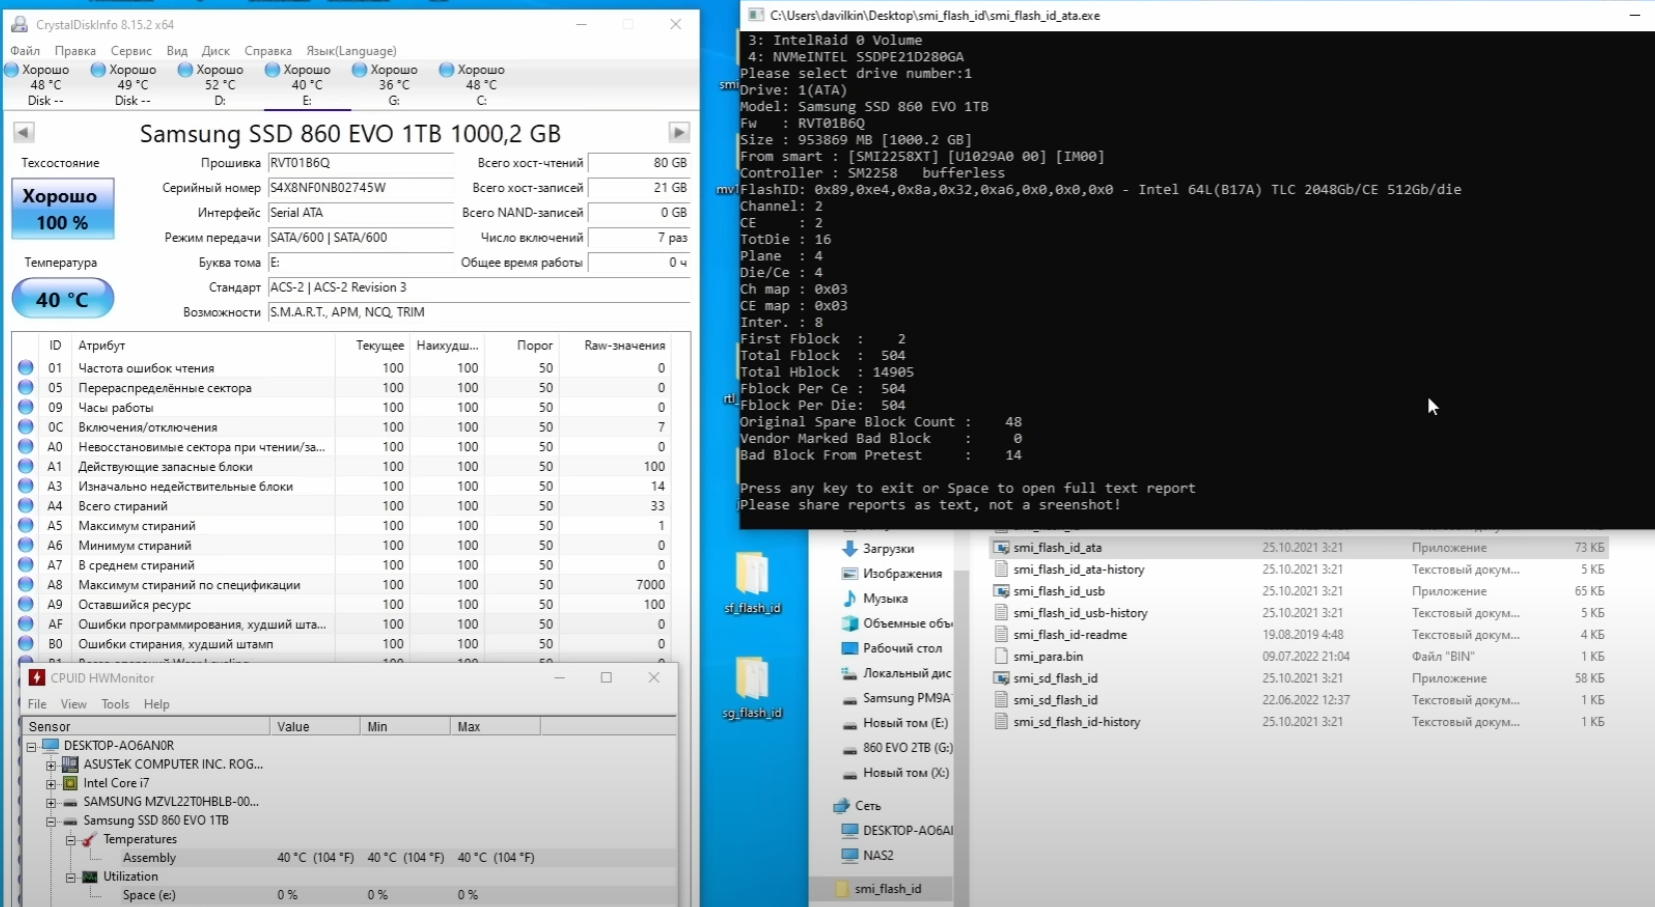Image resolution: width=1655 pixels, height=907 pixels.
Task: Click the status circle for SMART attribute 01
Action: pyautogui.click(x=26, y=368)
